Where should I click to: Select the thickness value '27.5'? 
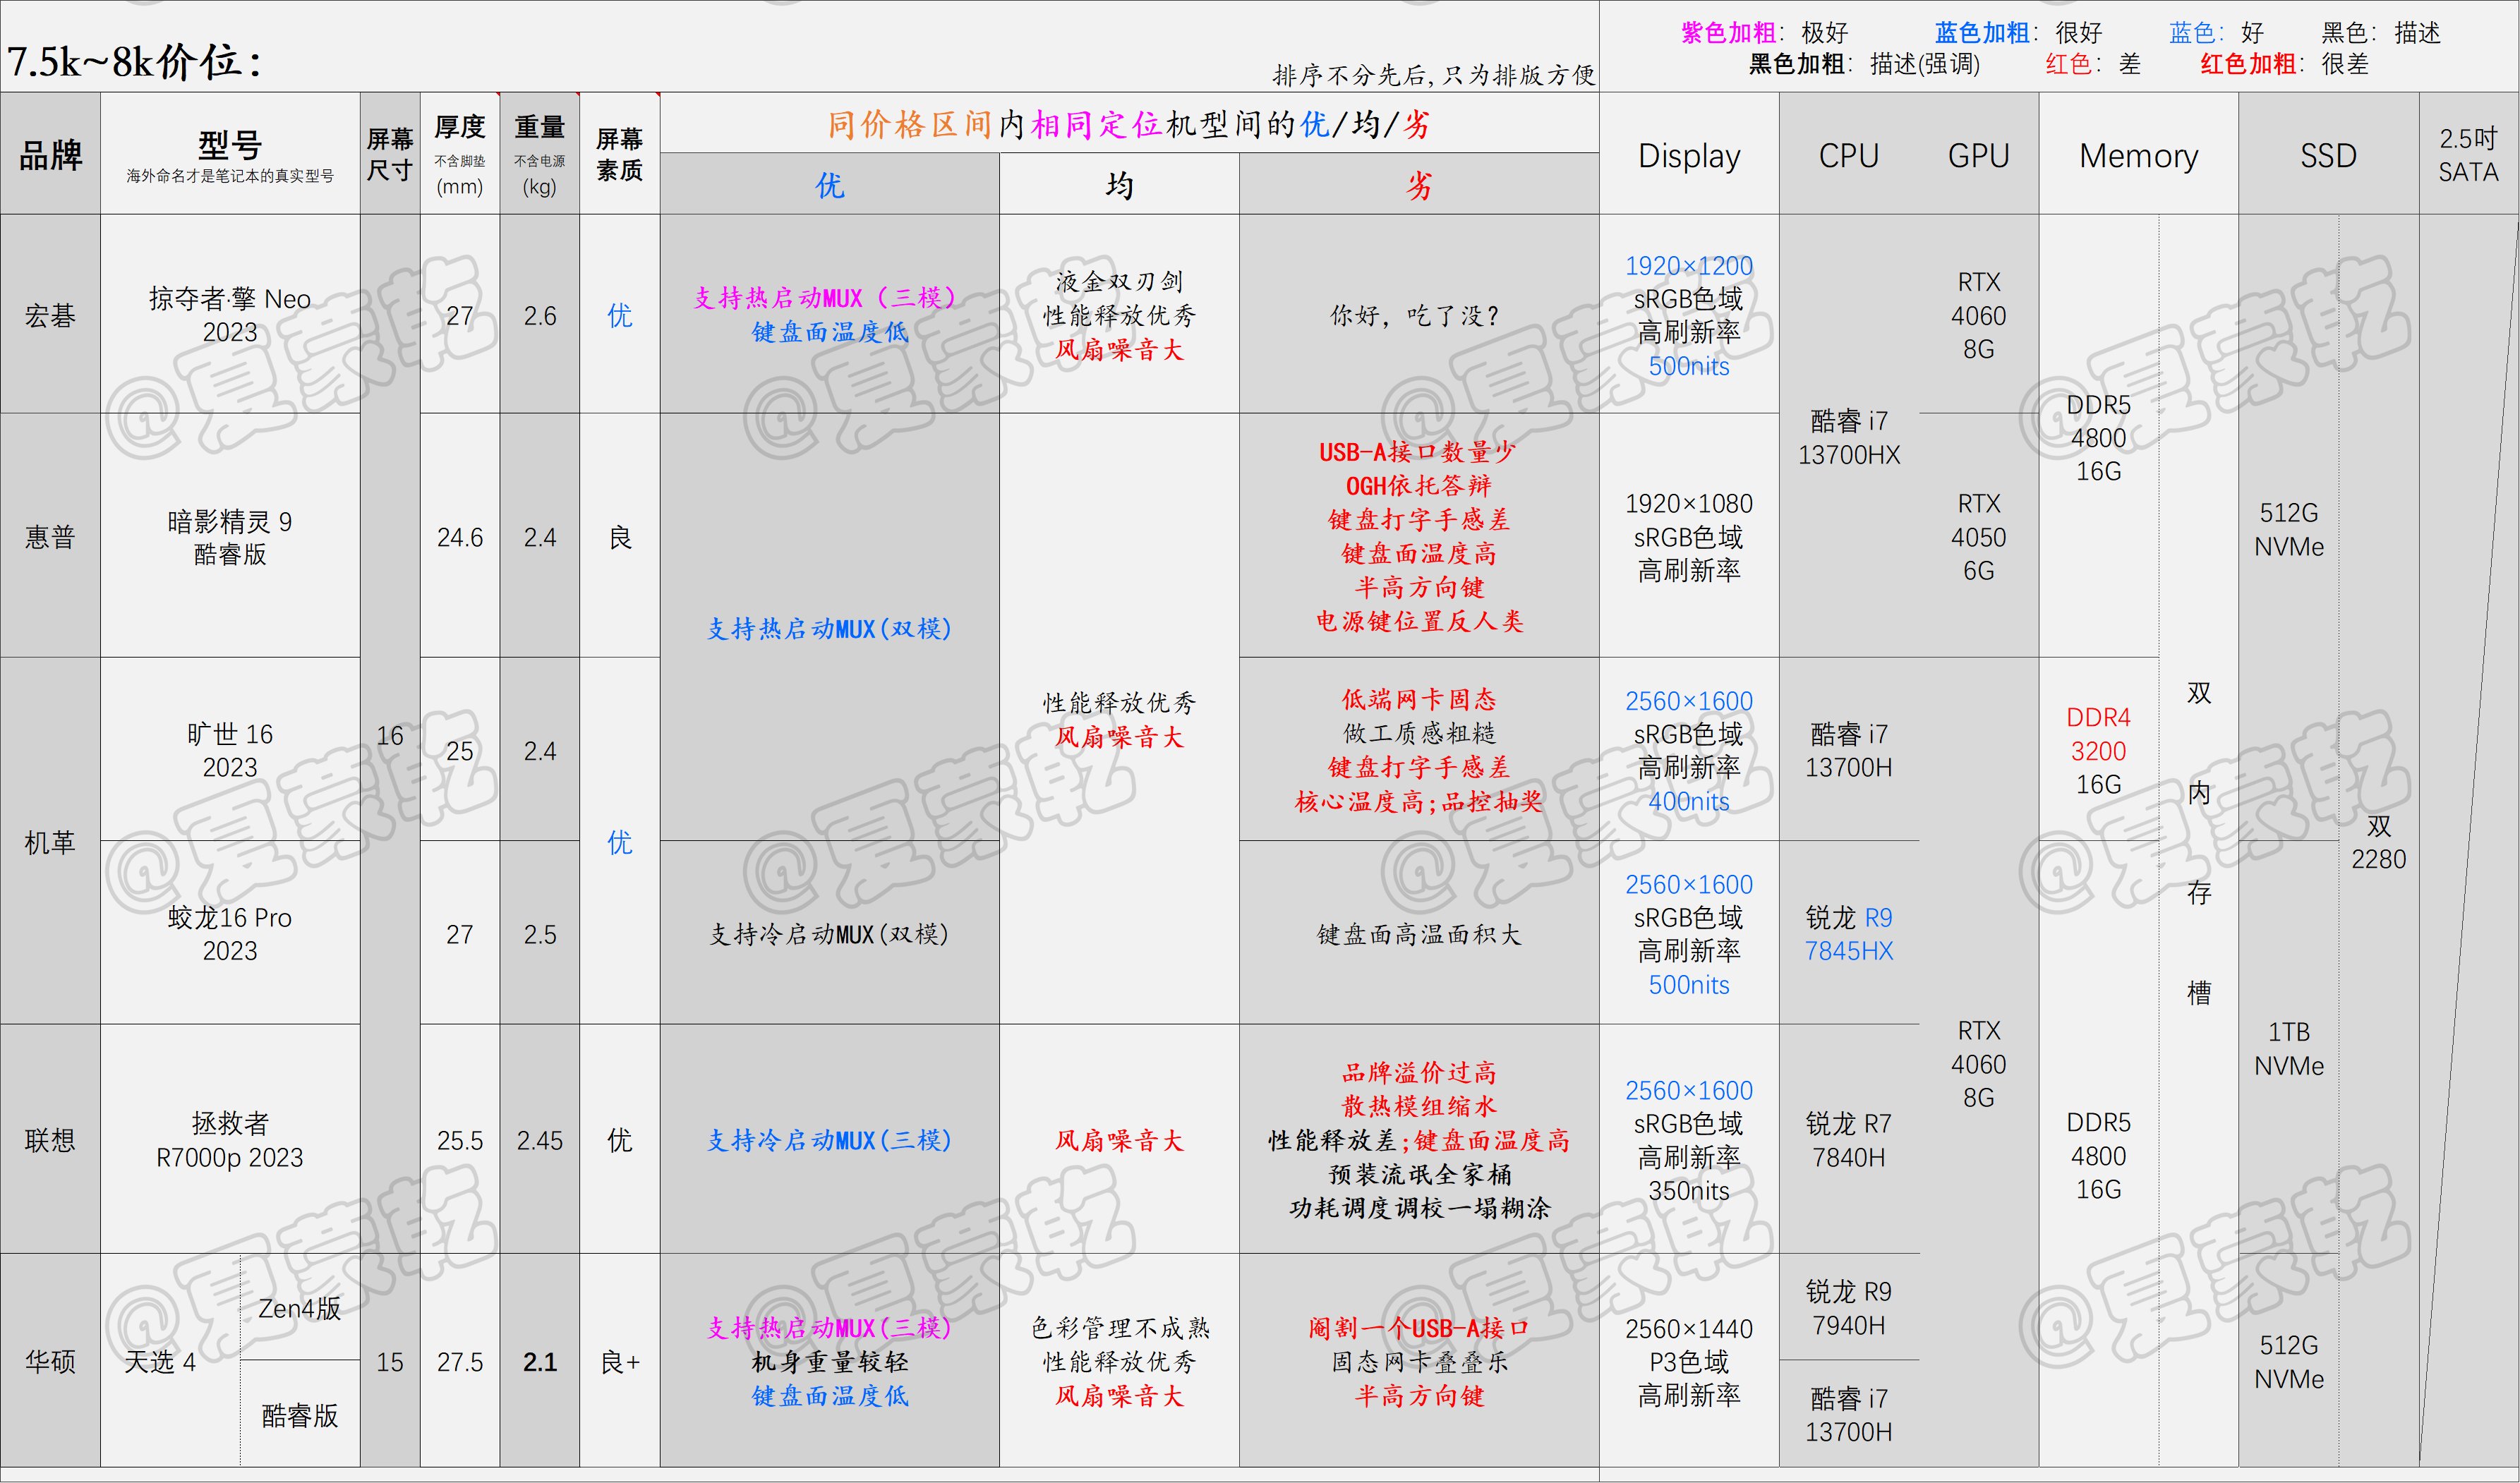coord(460,1362)
